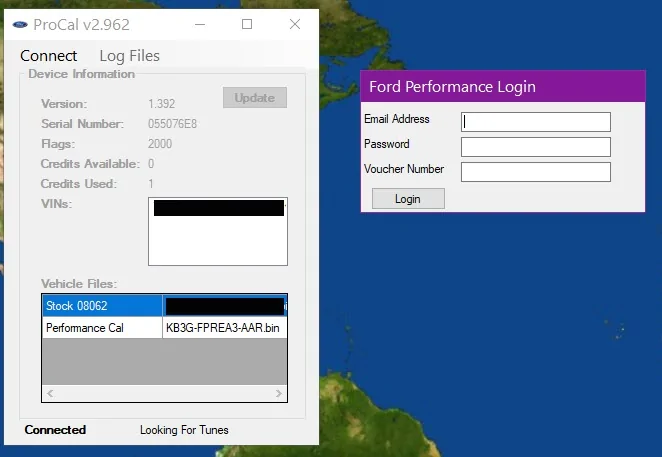Focus the Password input field
The height and width of the screenshot is (457, 662).
[536, 147]
